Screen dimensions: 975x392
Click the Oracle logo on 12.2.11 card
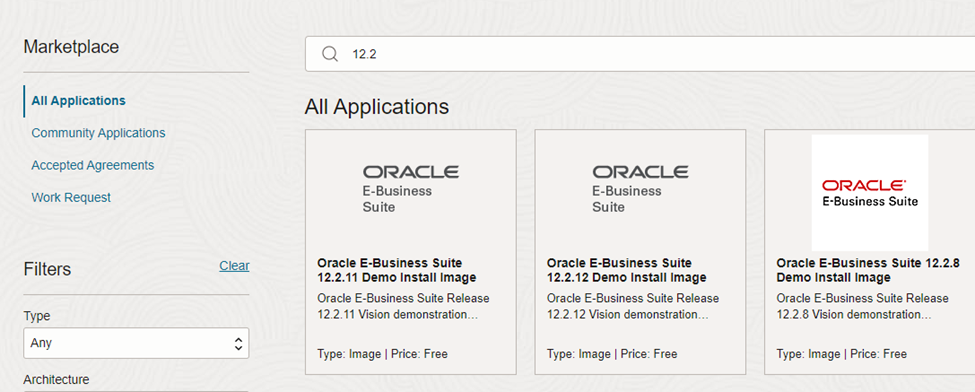coord(410,189)
